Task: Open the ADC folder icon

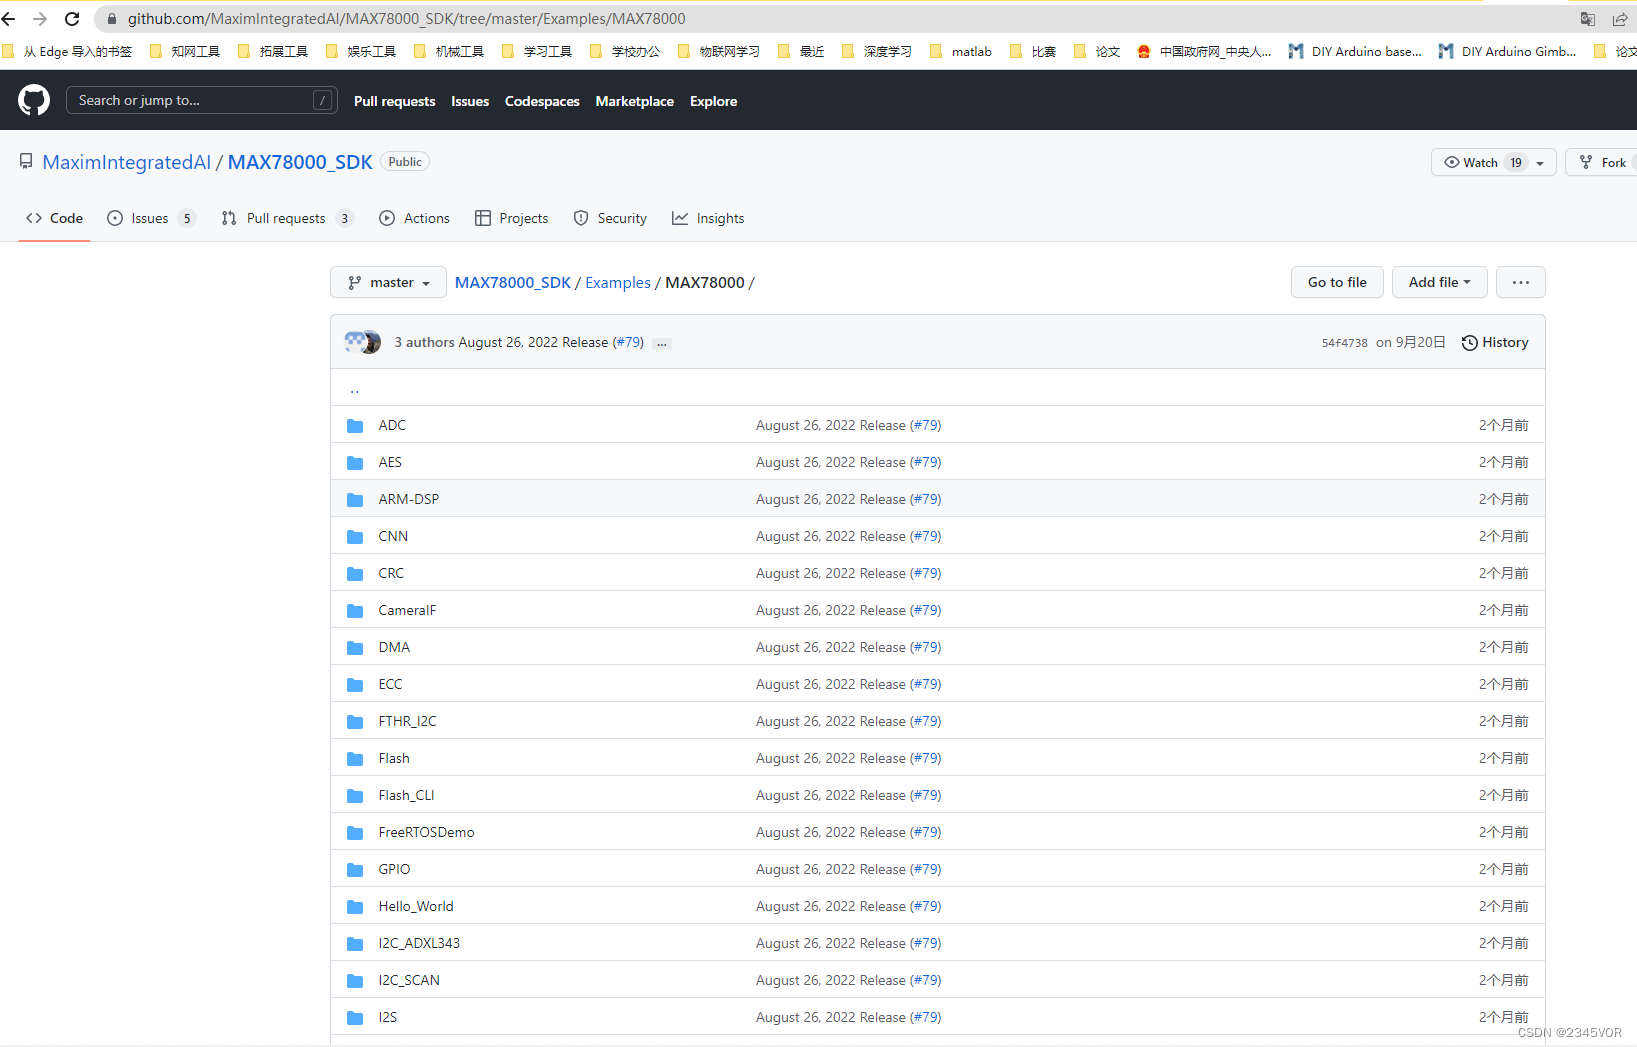Action: (x=355, y=426)
